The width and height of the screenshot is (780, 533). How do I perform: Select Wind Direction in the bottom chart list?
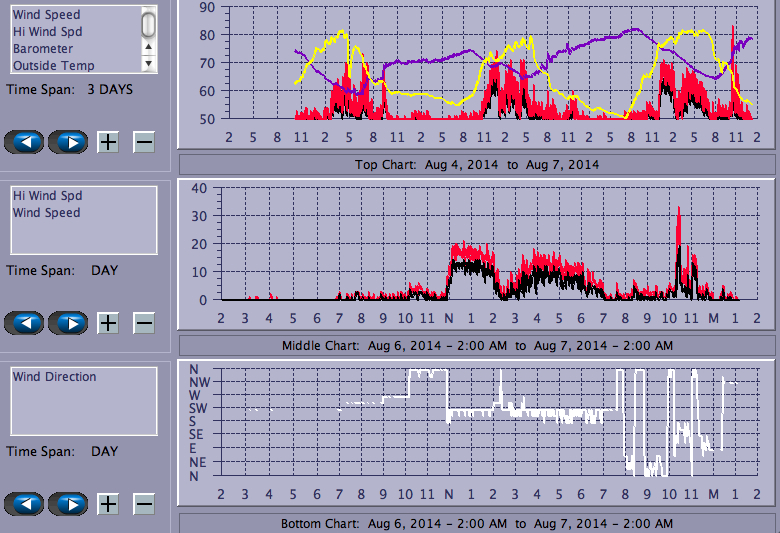point(54,377)
